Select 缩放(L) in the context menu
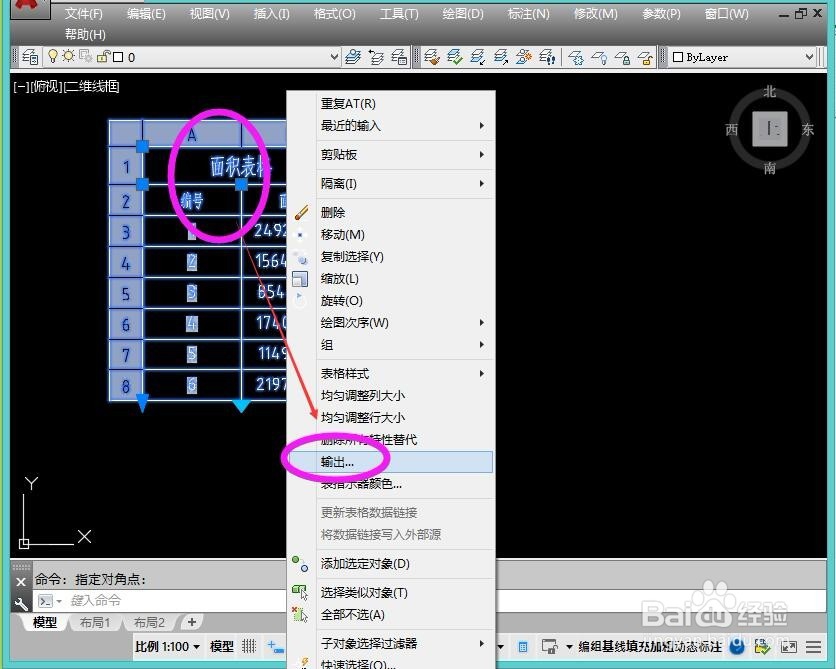 click(x=390, y=279)
